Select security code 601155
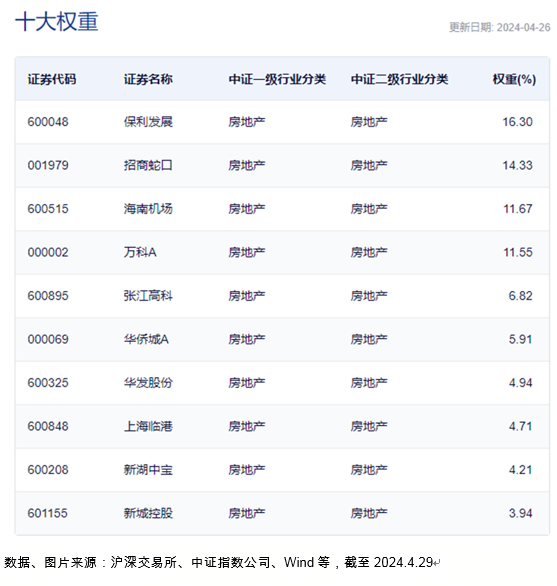The height and width of the screenshot is (586, 557). click(47, 513)
